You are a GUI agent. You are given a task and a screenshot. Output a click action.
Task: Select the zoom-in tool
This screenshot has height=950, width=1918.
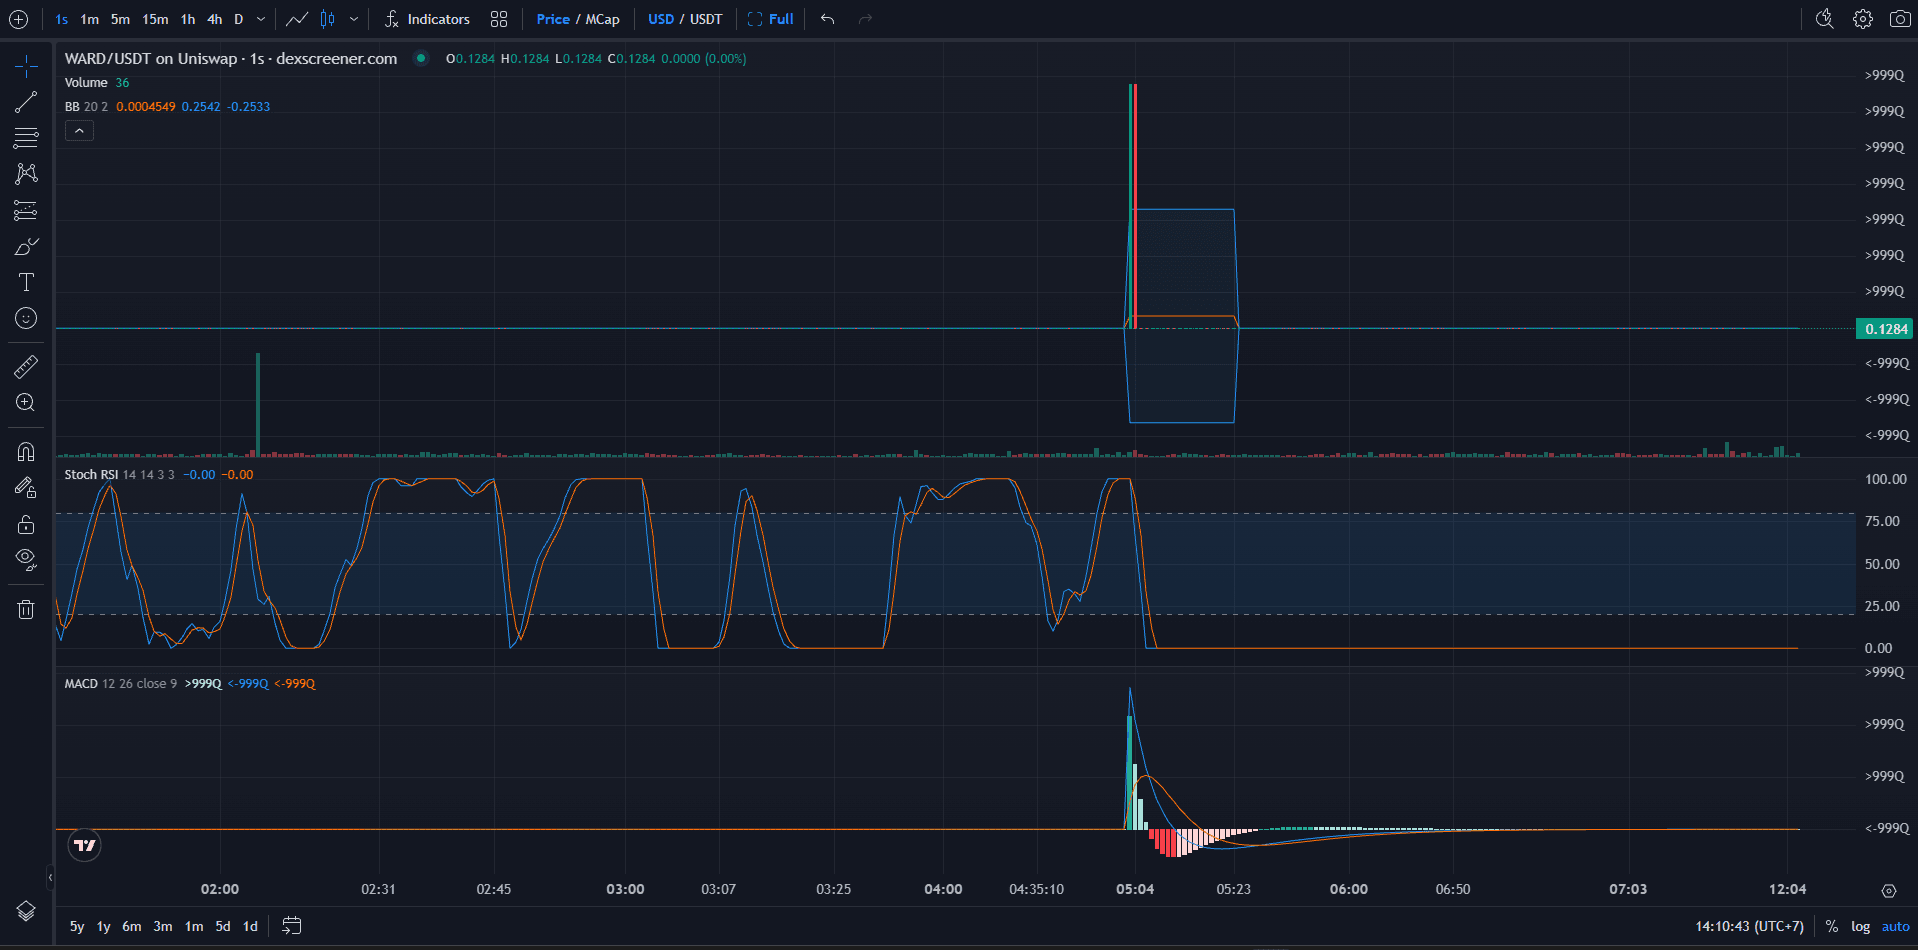click(26, 403)
